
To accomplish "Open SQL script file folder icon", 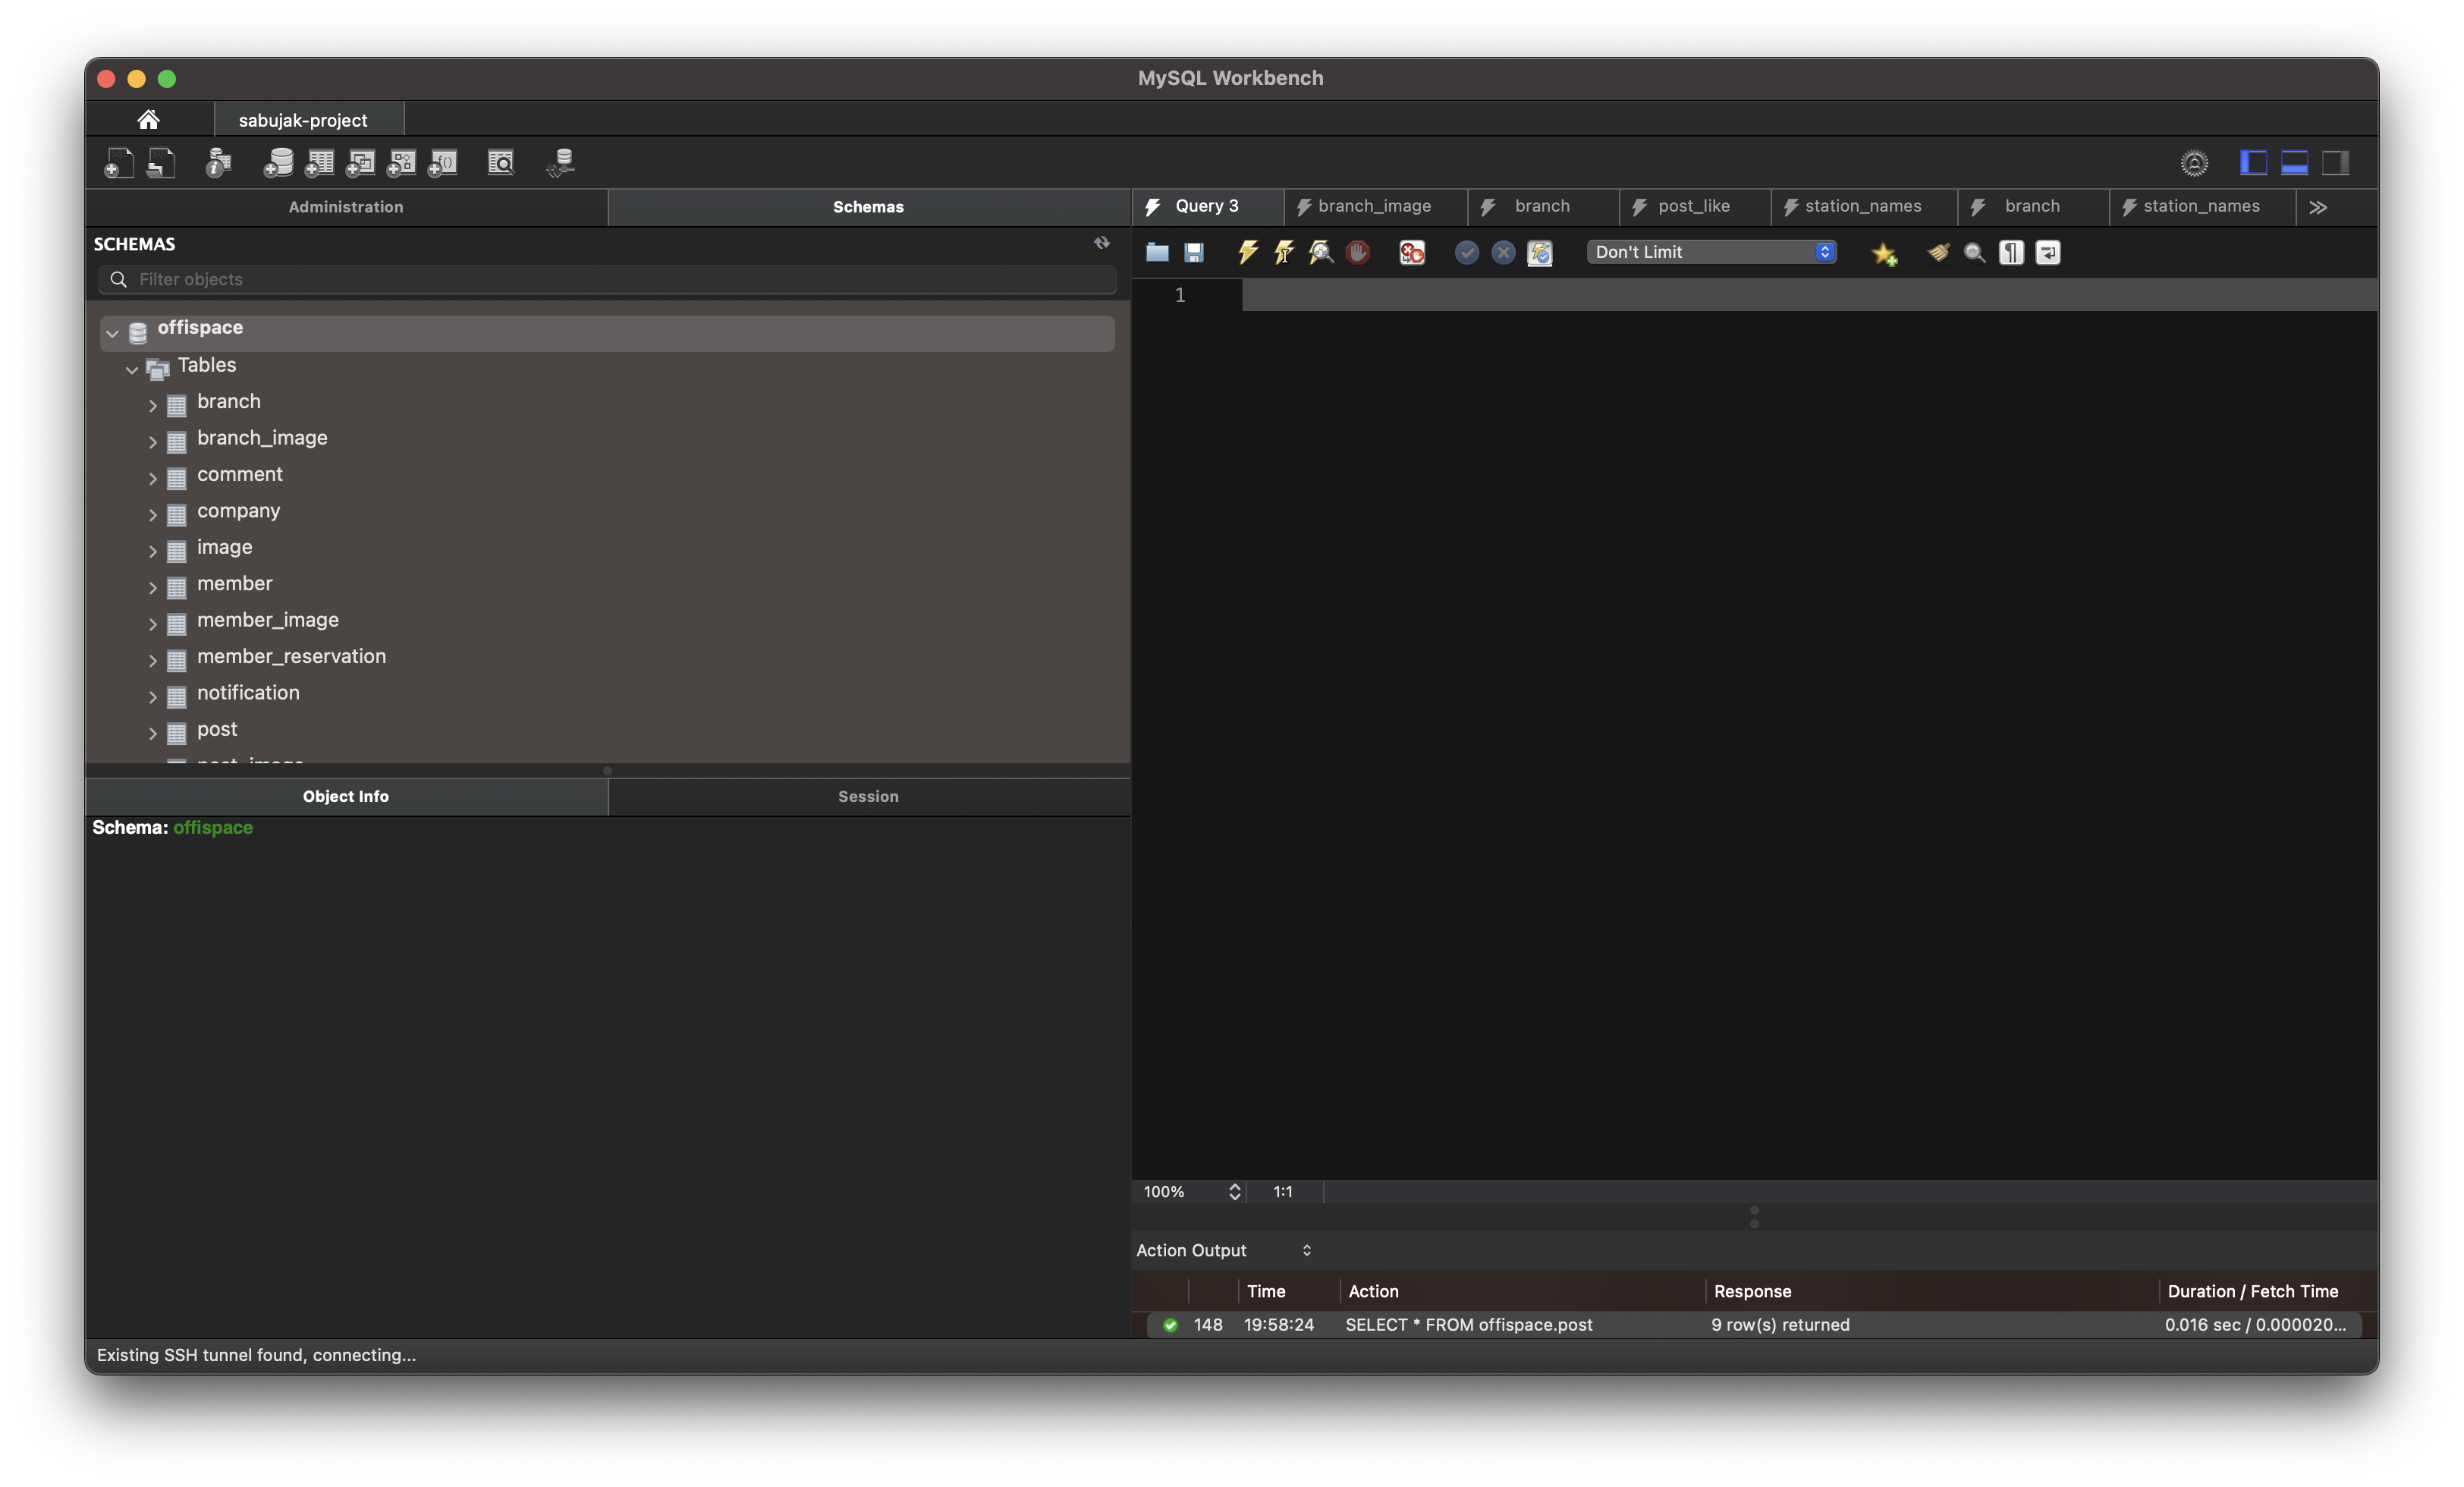I will coord(1157,252).
